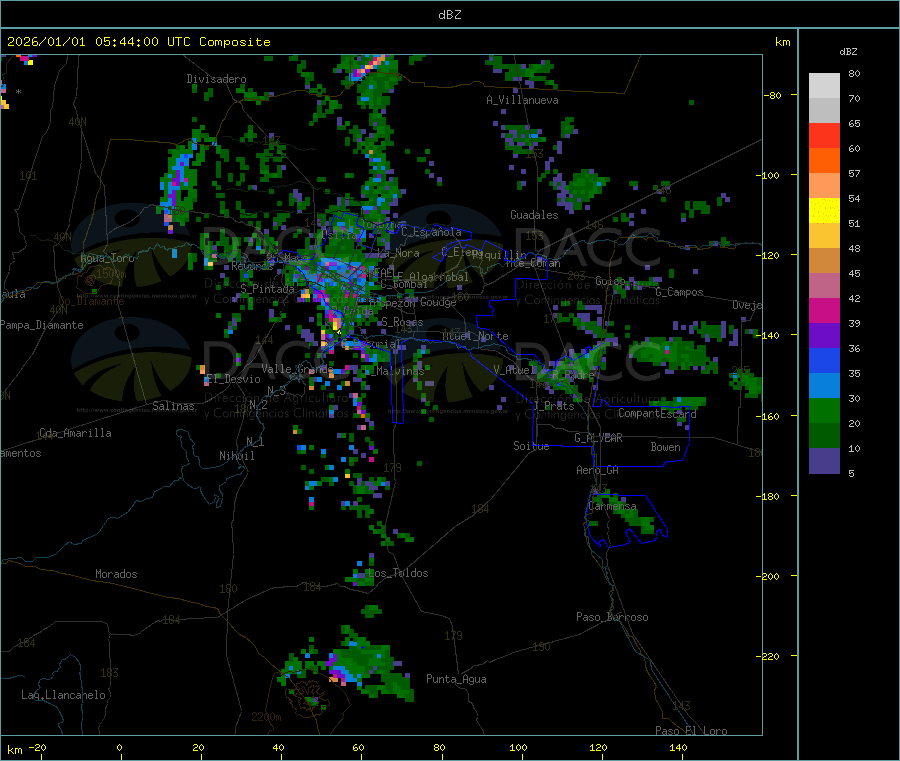This screenshot has width=900, height=761.
Task: Click the 140 tick on the horizontal km axis
Action: (678, 747)
